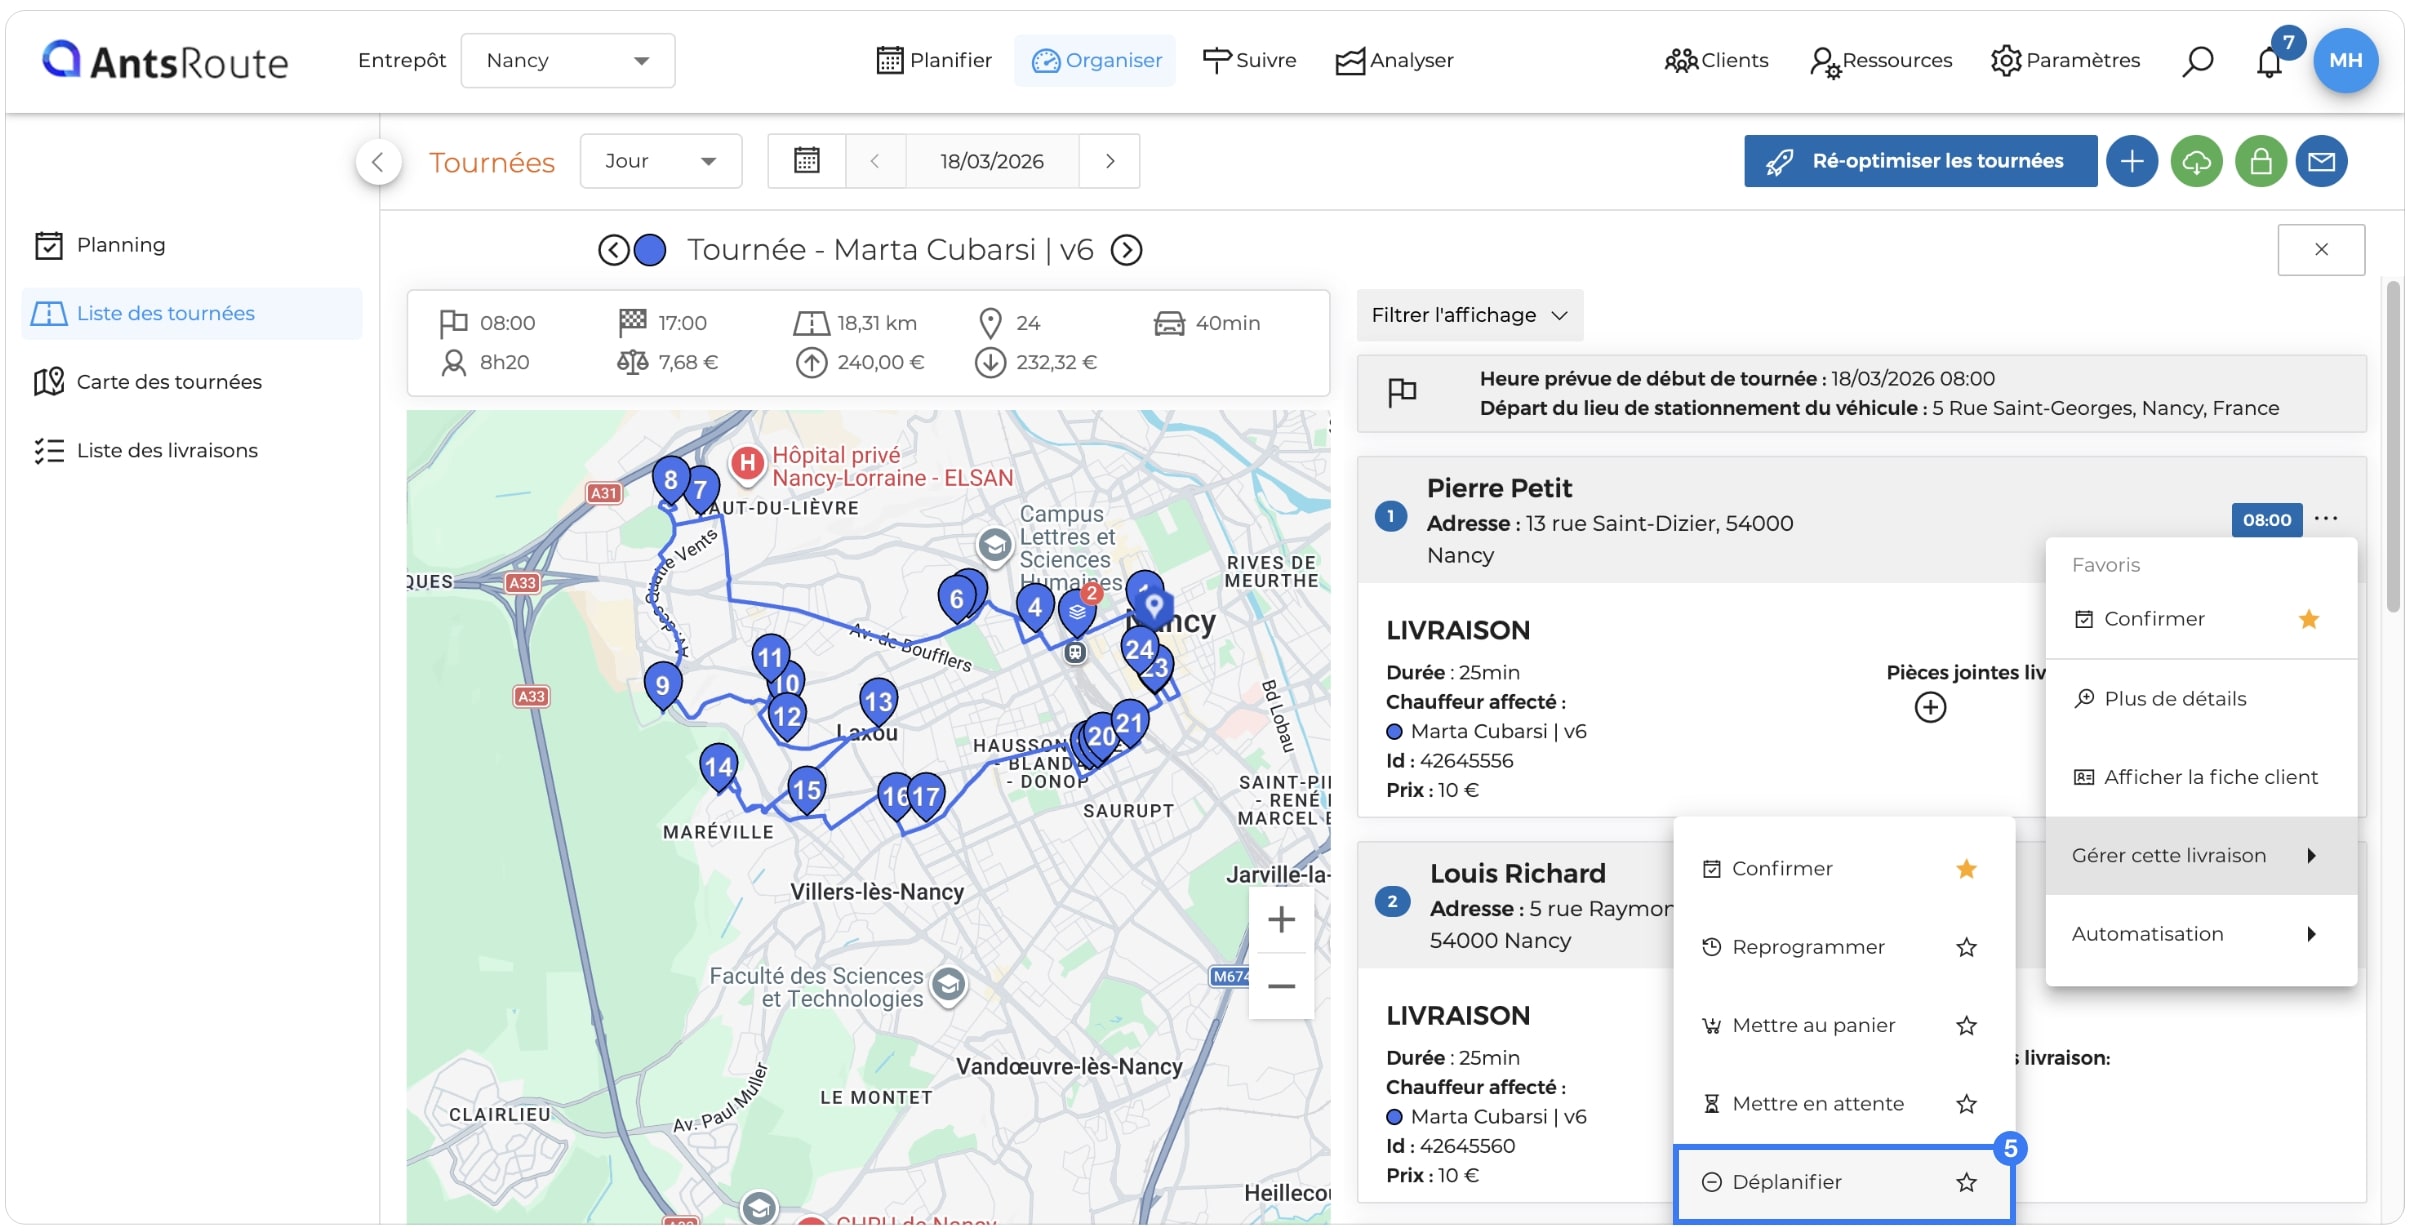Viewport: 2410px width, 1232px height.
Task: Expand Filtrer l'affichage dropdown
Action: coord(1469,316)
